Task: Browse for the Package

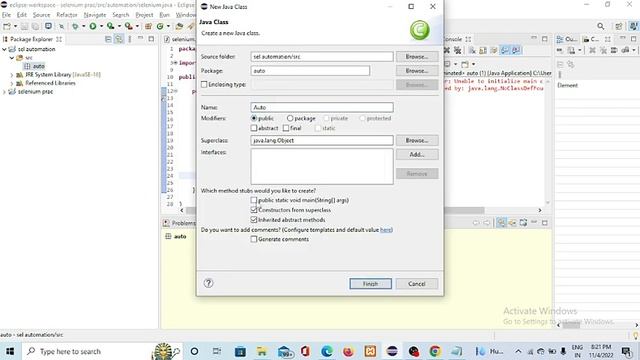Action: (417, 71)
